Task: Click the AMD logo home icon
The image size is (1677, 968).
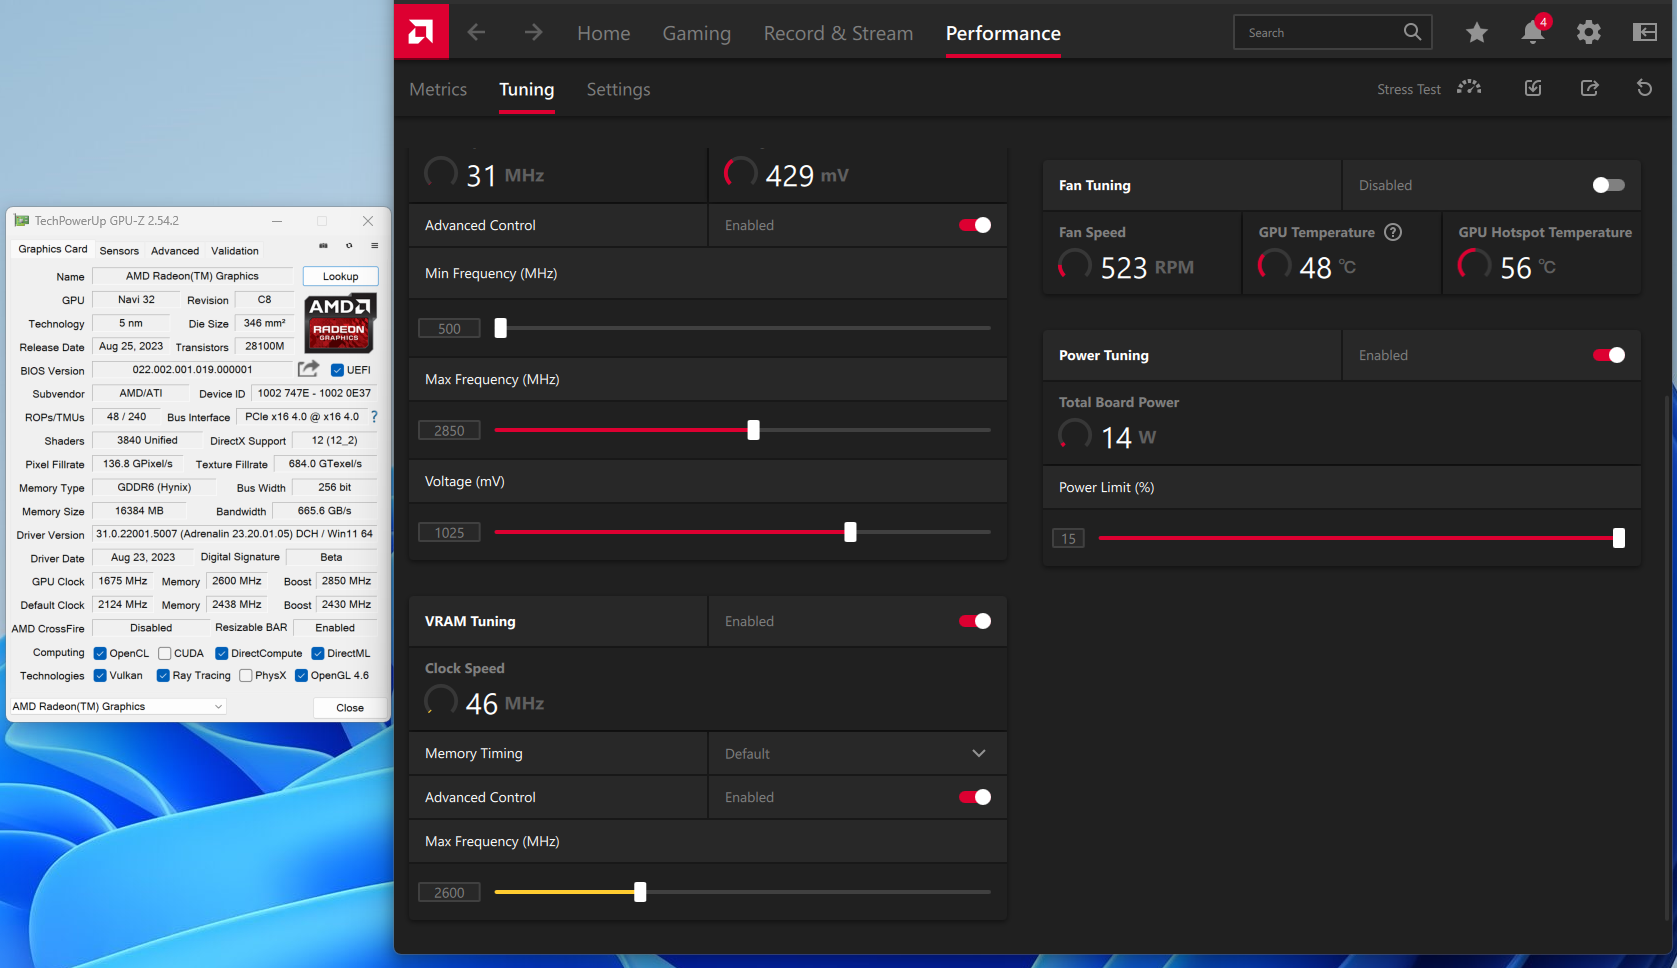Action: pos(421,32)
